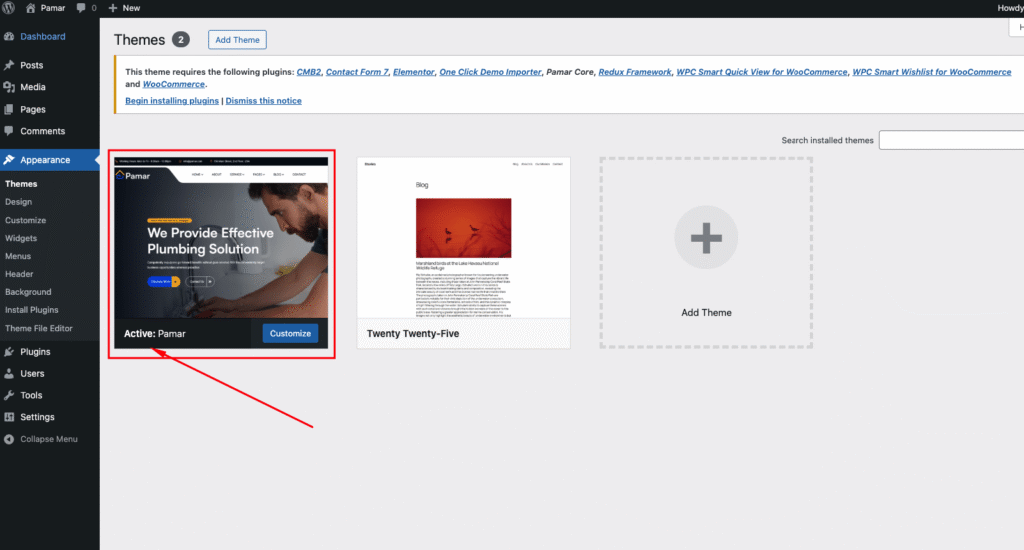This screenshot has height=550, width=1024.
Task: Click Dismiss this notice link
Action: [x=263, y=101]
